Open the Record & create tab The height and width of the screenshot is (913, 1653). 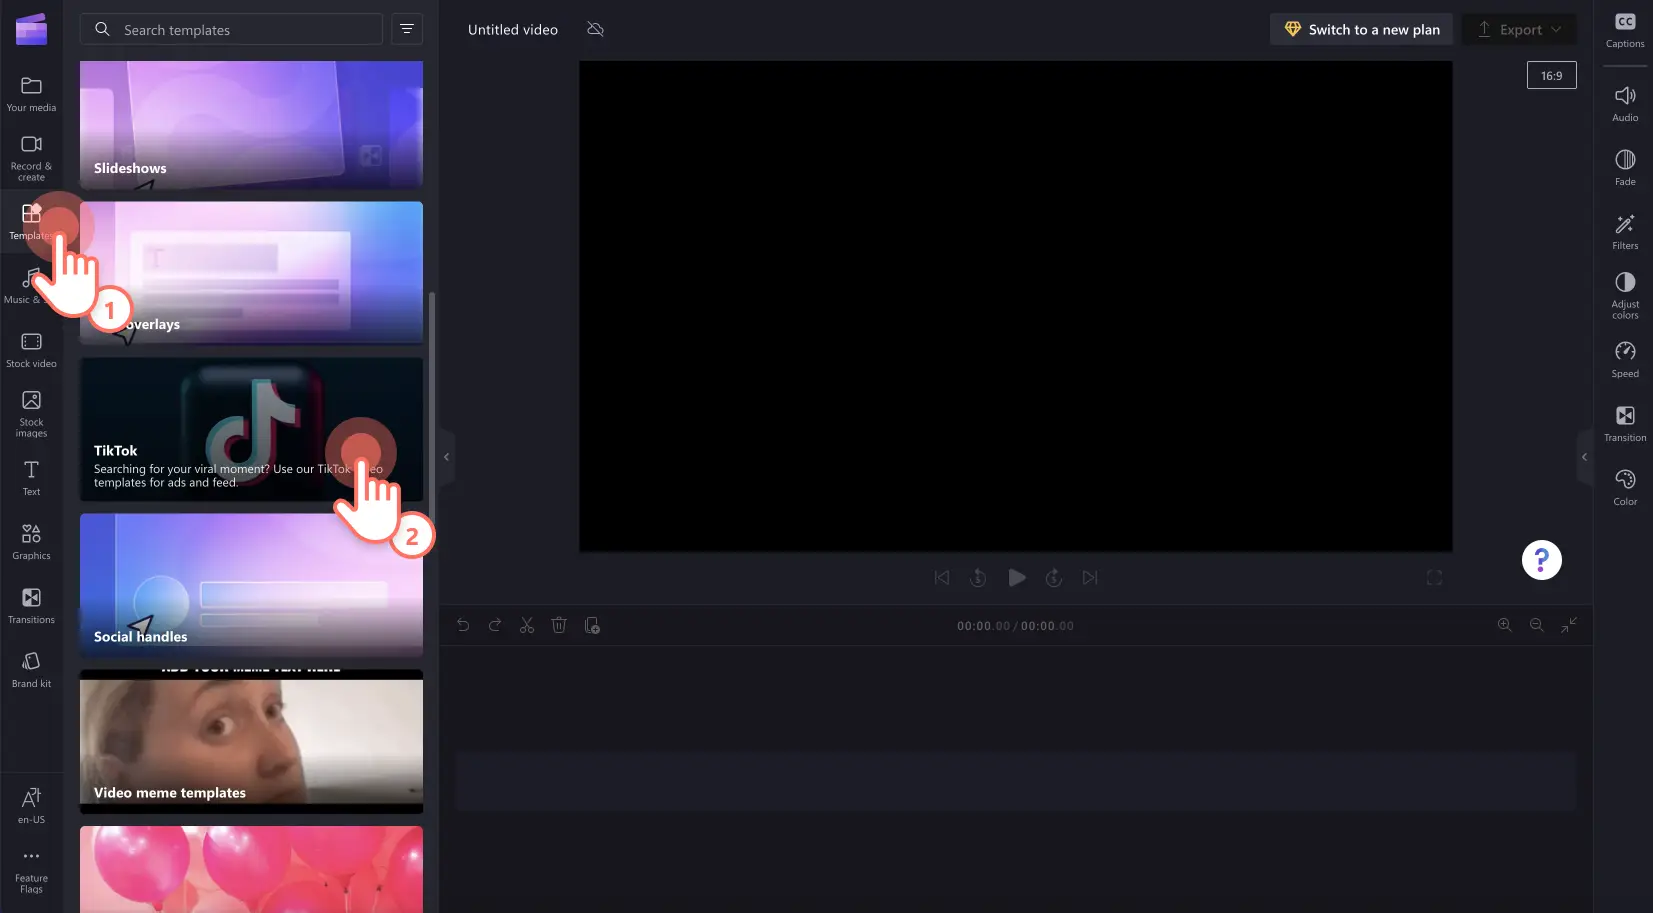pyautogui.click(x=31, y=158)
